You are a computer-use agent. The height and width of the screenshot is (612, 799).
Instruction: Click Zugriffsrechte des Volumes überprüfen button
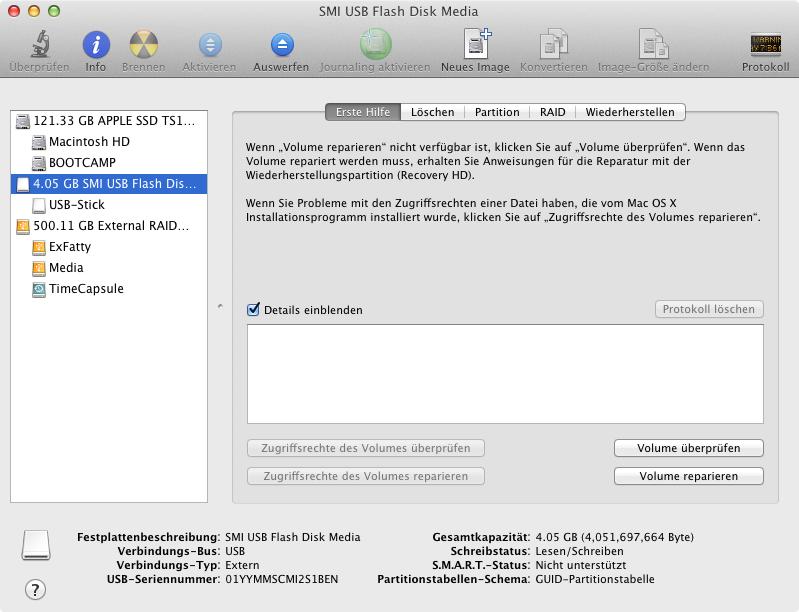point(365,448)
